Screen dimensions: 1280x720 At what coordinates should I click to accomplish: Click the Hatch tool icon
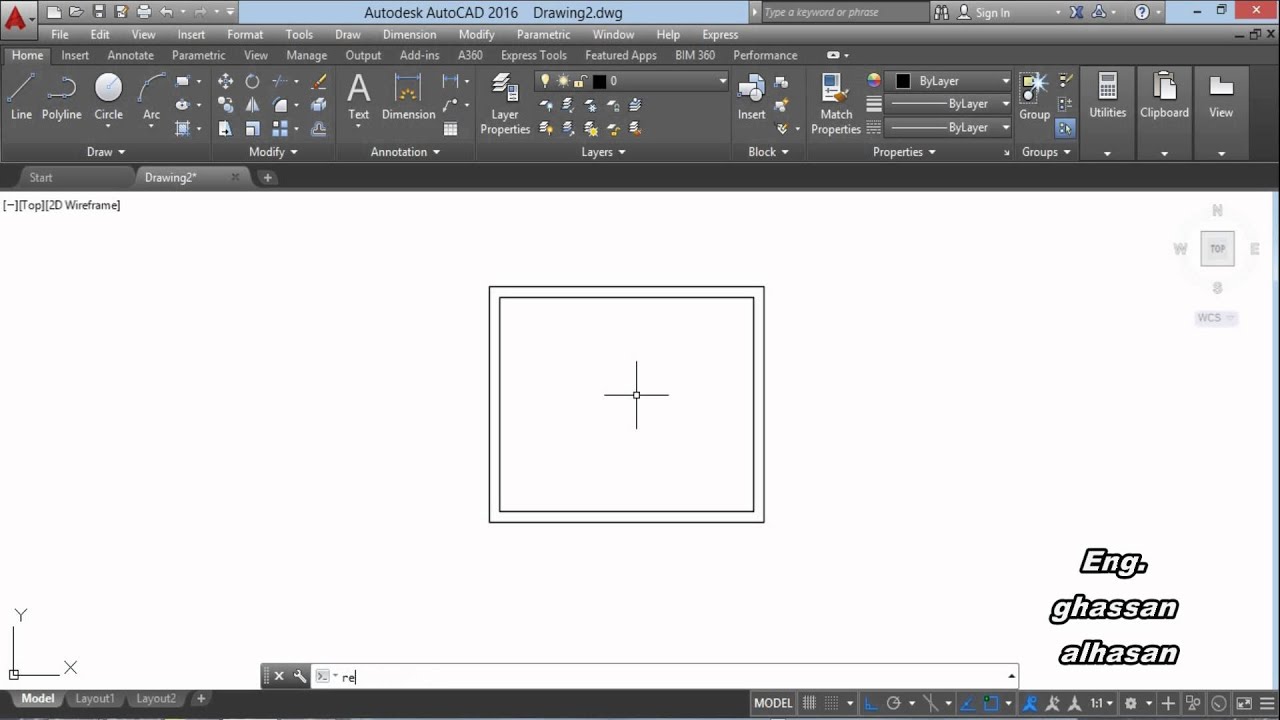tap(182, 129)
